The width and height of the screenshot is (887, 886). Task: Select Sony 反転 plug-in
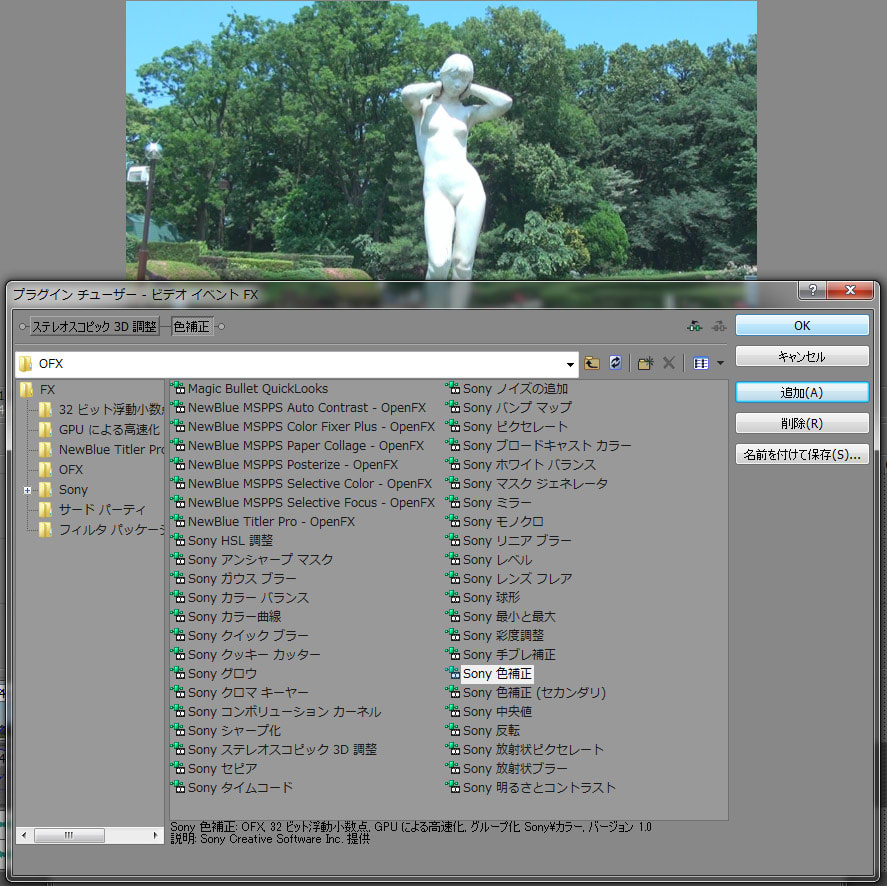tap(483, 730)
